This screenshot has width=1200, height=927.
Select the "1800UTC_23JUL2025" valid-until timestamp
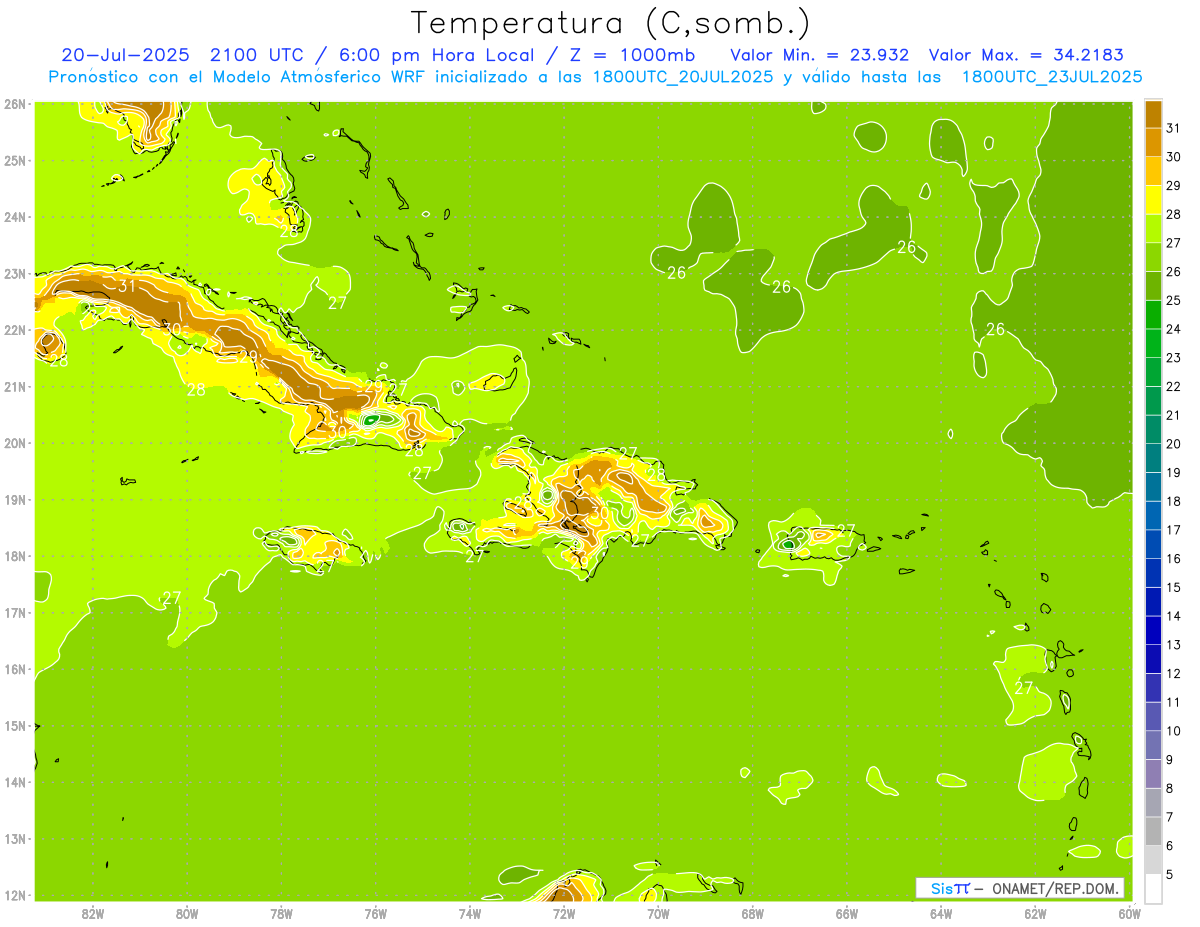(x=1052, y=76)
